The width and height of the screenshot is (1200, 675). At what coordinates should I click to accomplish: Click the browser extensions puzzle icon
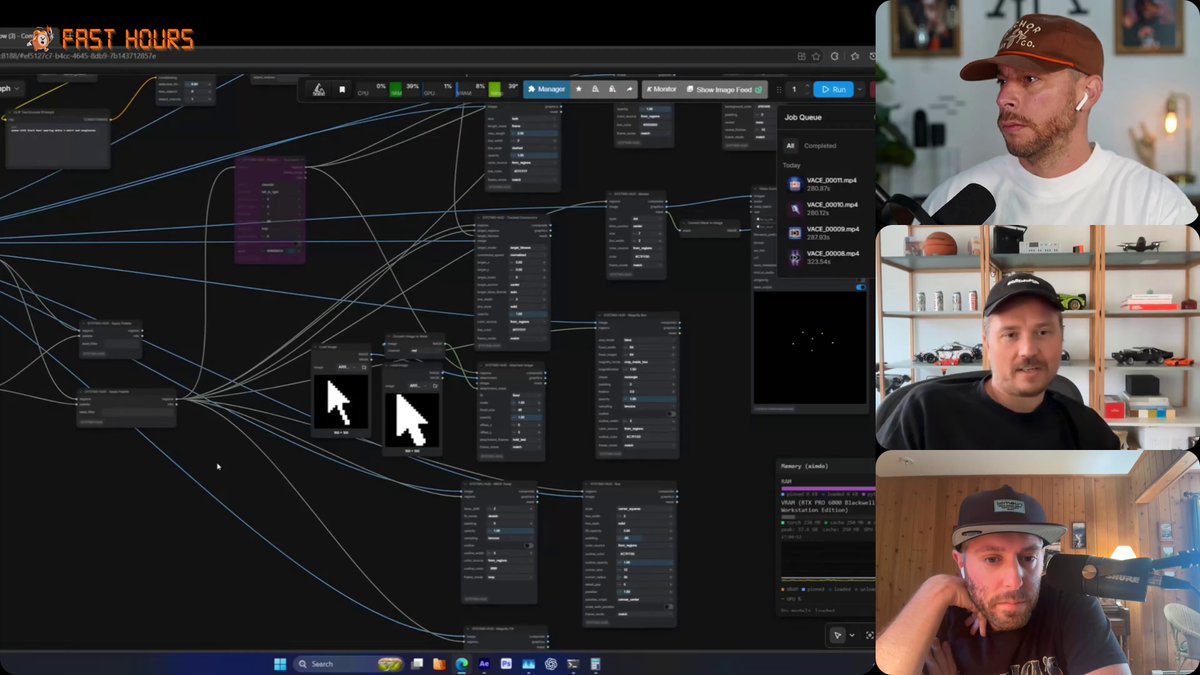[x=837, y=57]
